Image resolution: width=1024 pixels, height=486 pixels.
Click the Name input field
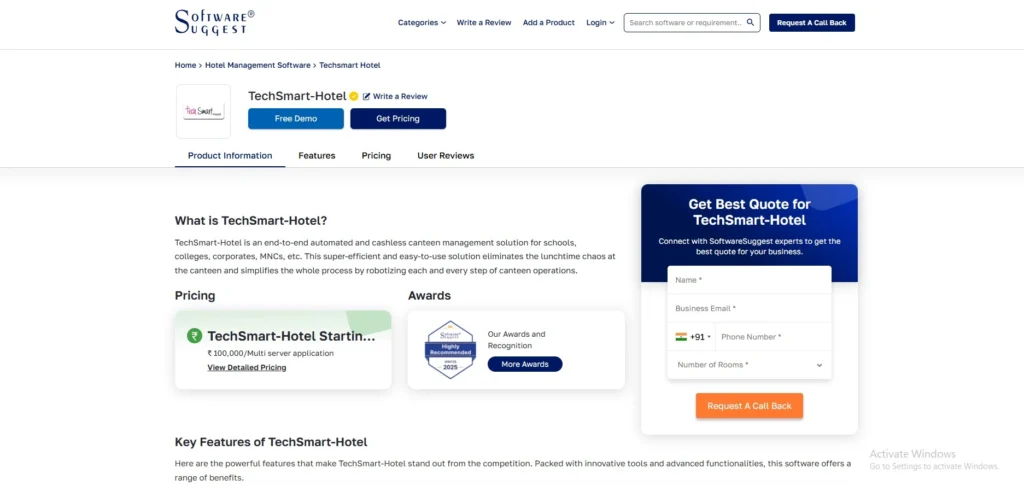[749, 280]
